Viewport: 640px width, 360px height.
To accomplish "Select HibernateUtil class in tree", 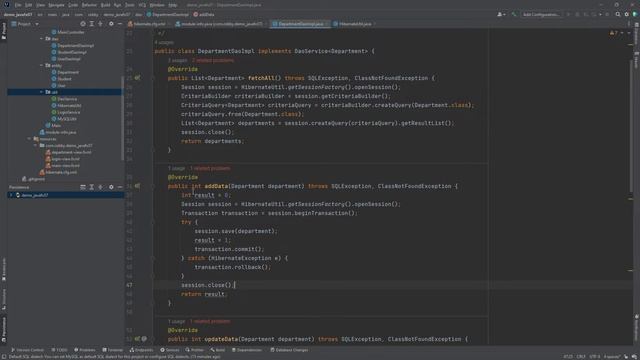I will tap(66, 105).
